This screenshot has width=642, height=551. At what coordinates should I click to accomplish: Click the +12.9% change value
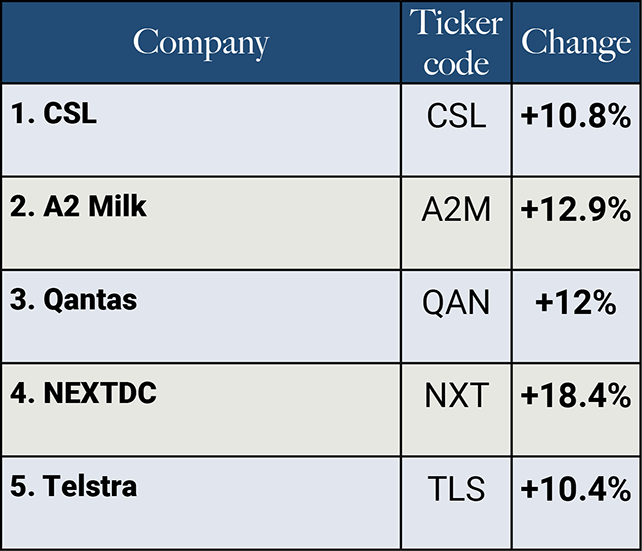(576, 210)
